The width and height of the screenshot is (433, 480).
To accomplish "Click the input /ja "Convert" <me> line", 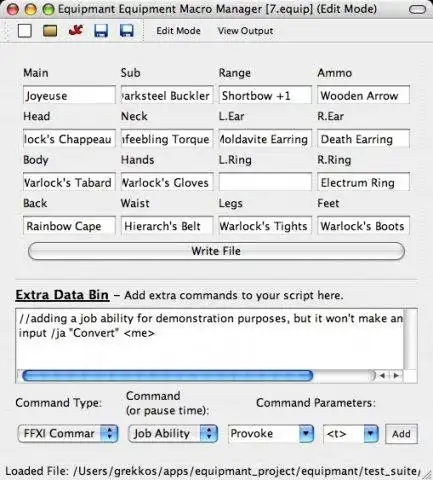I will pos(87,333).
